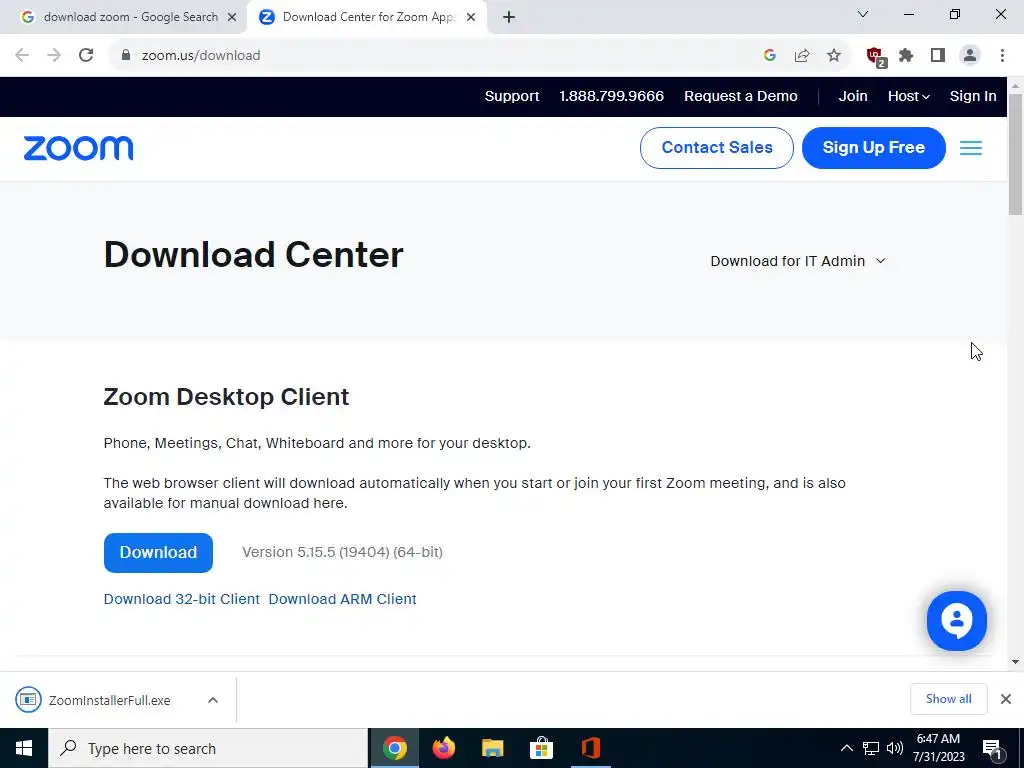Click the Google icon in address bar

pyautogui.click(x=769, y=55)
